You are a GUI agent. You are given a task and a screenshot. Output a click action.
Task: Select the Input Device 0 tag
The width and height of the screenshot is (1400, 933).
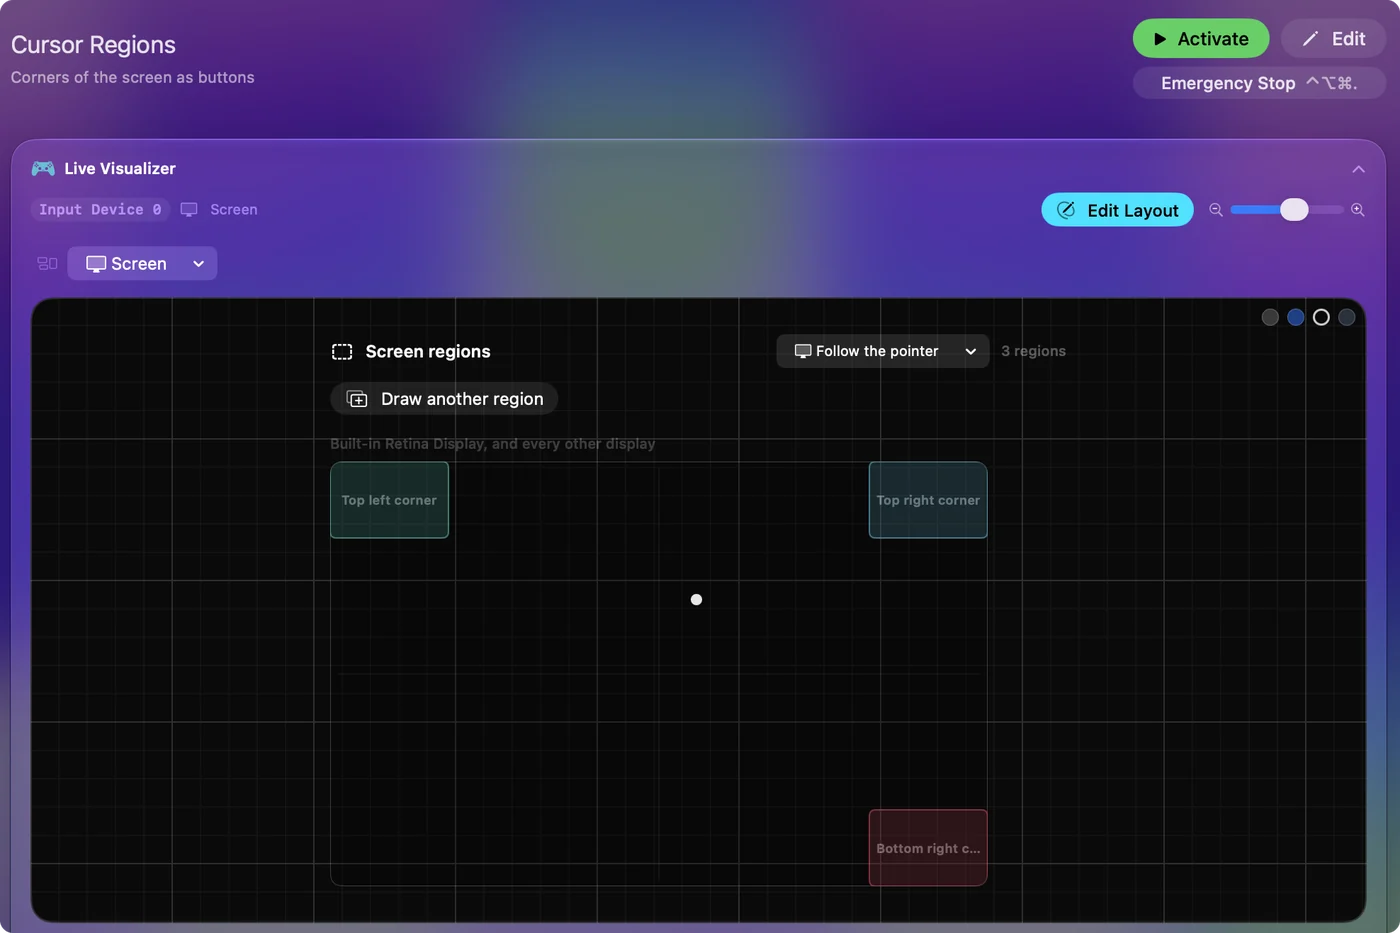click(100, 210)
